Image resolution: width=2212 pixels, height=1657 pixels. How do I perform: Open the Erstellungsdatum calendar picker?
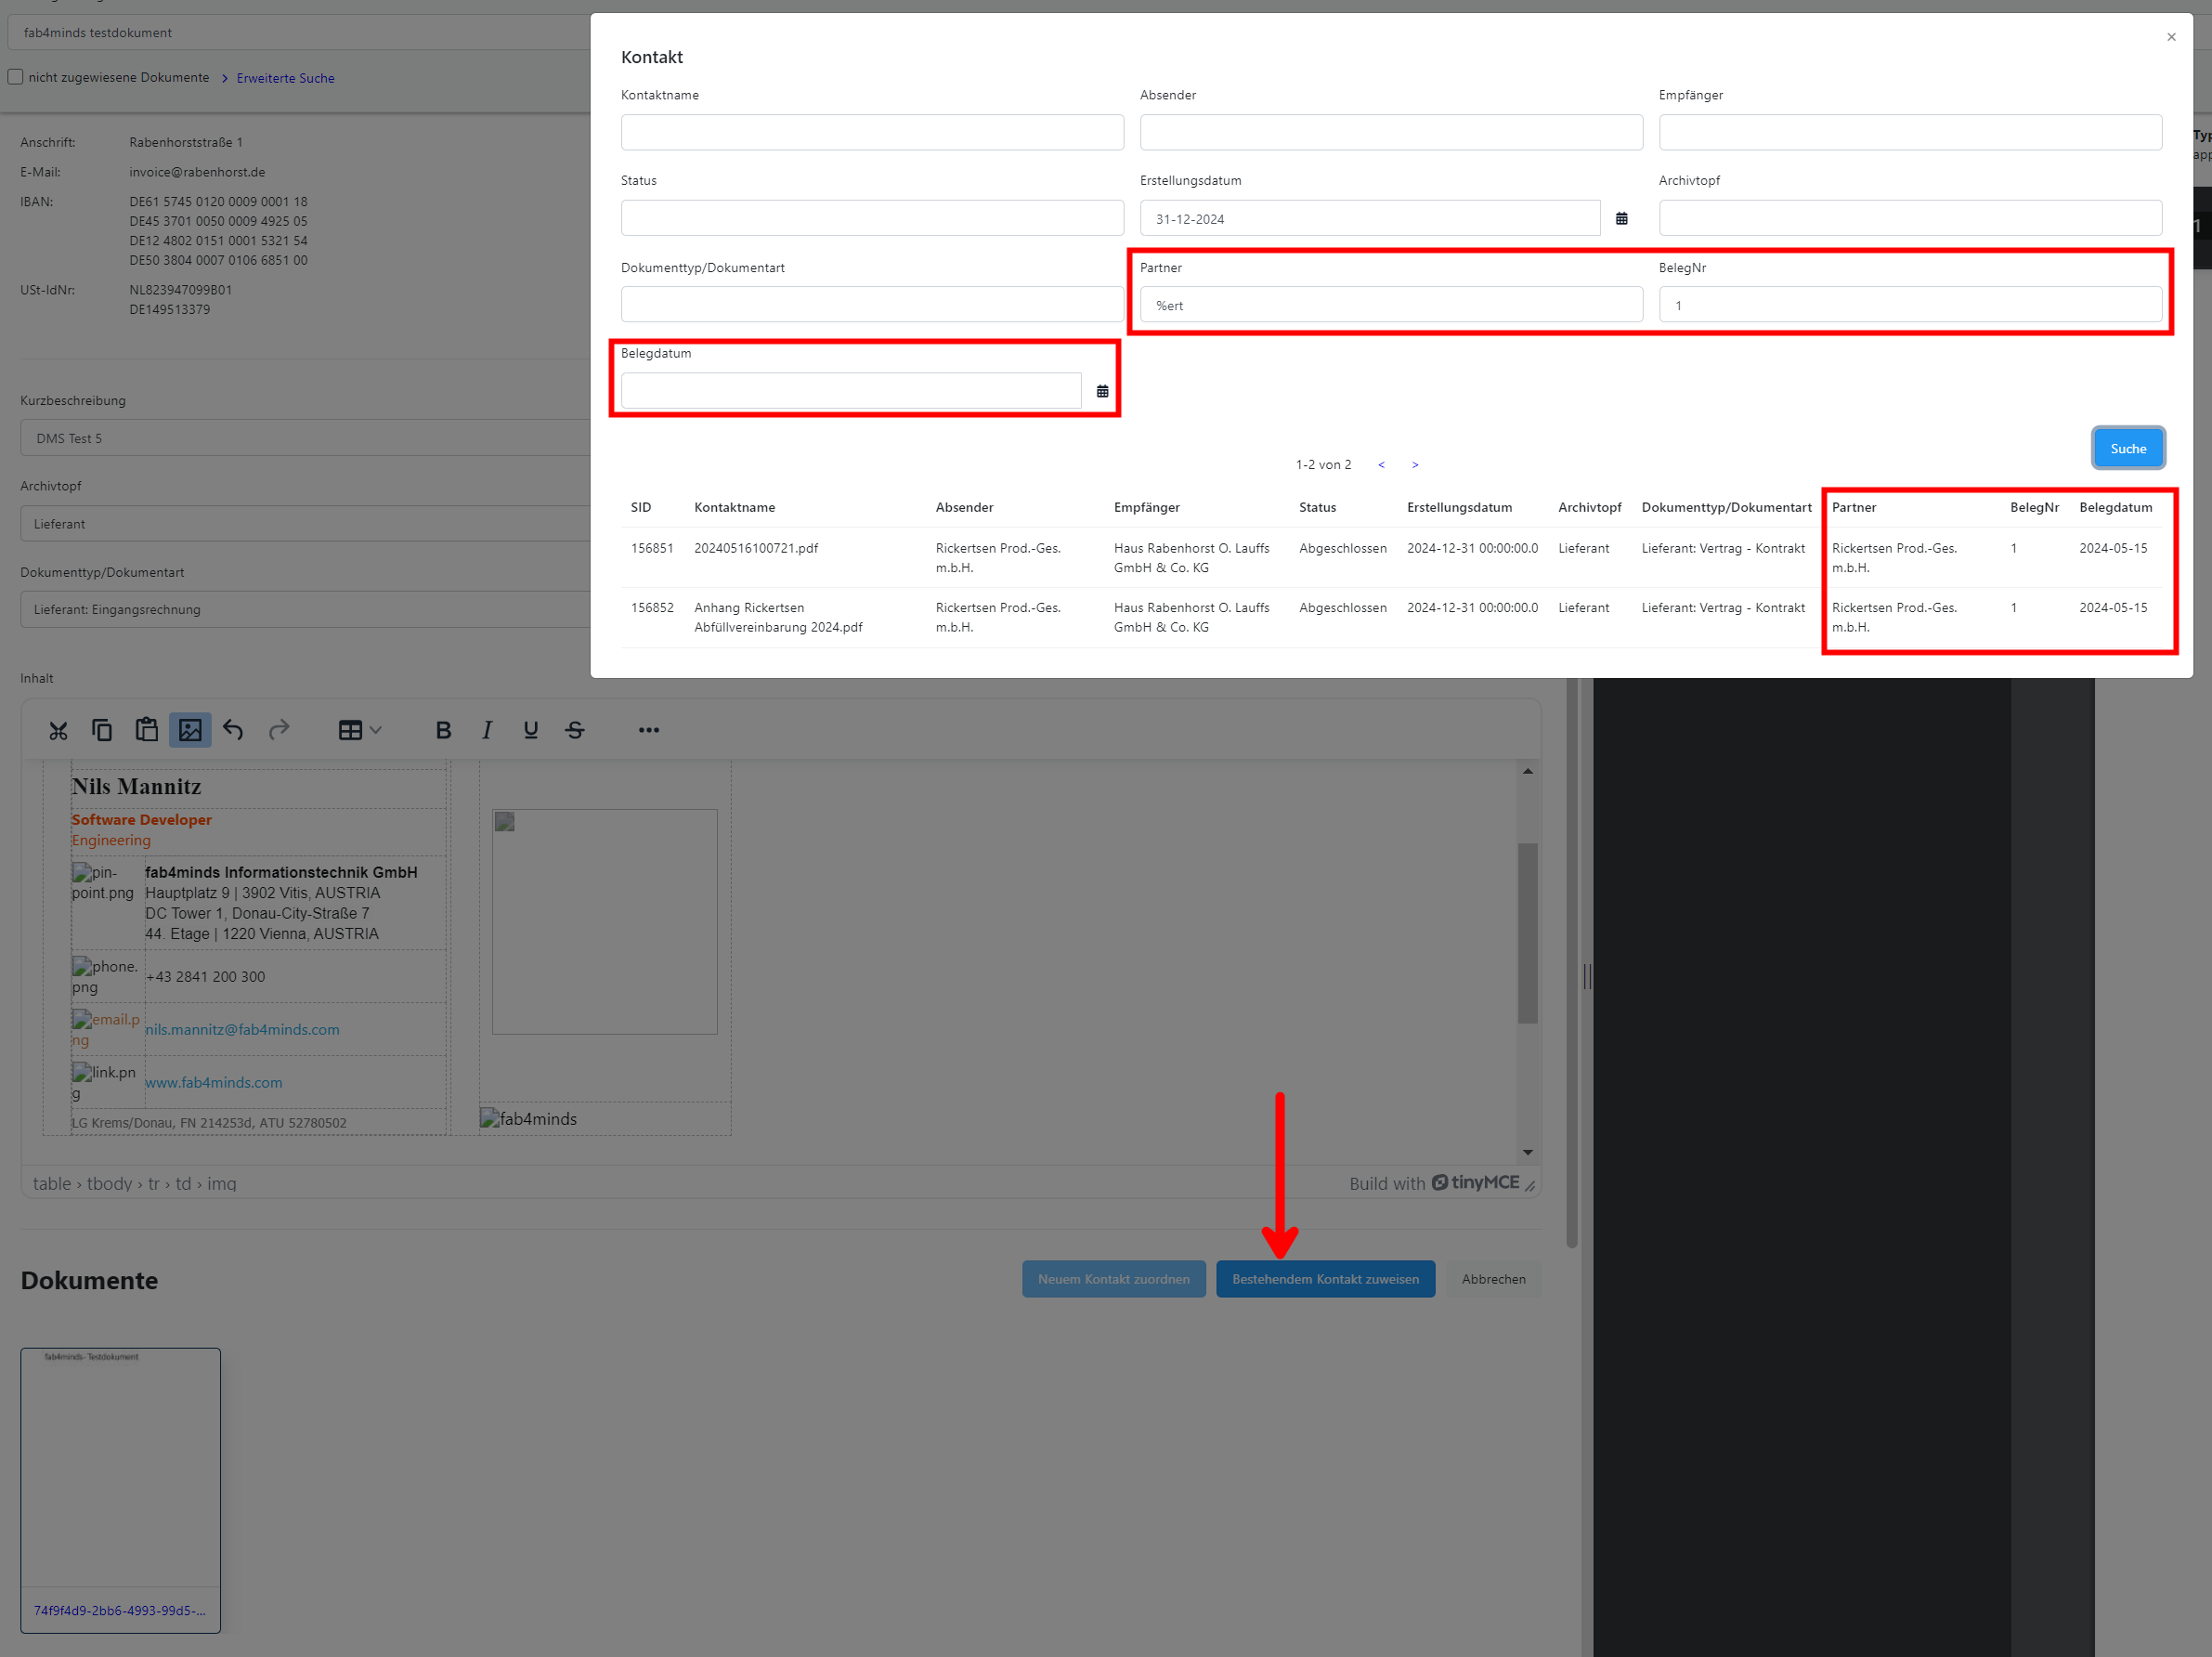[x=1621, y=219]
